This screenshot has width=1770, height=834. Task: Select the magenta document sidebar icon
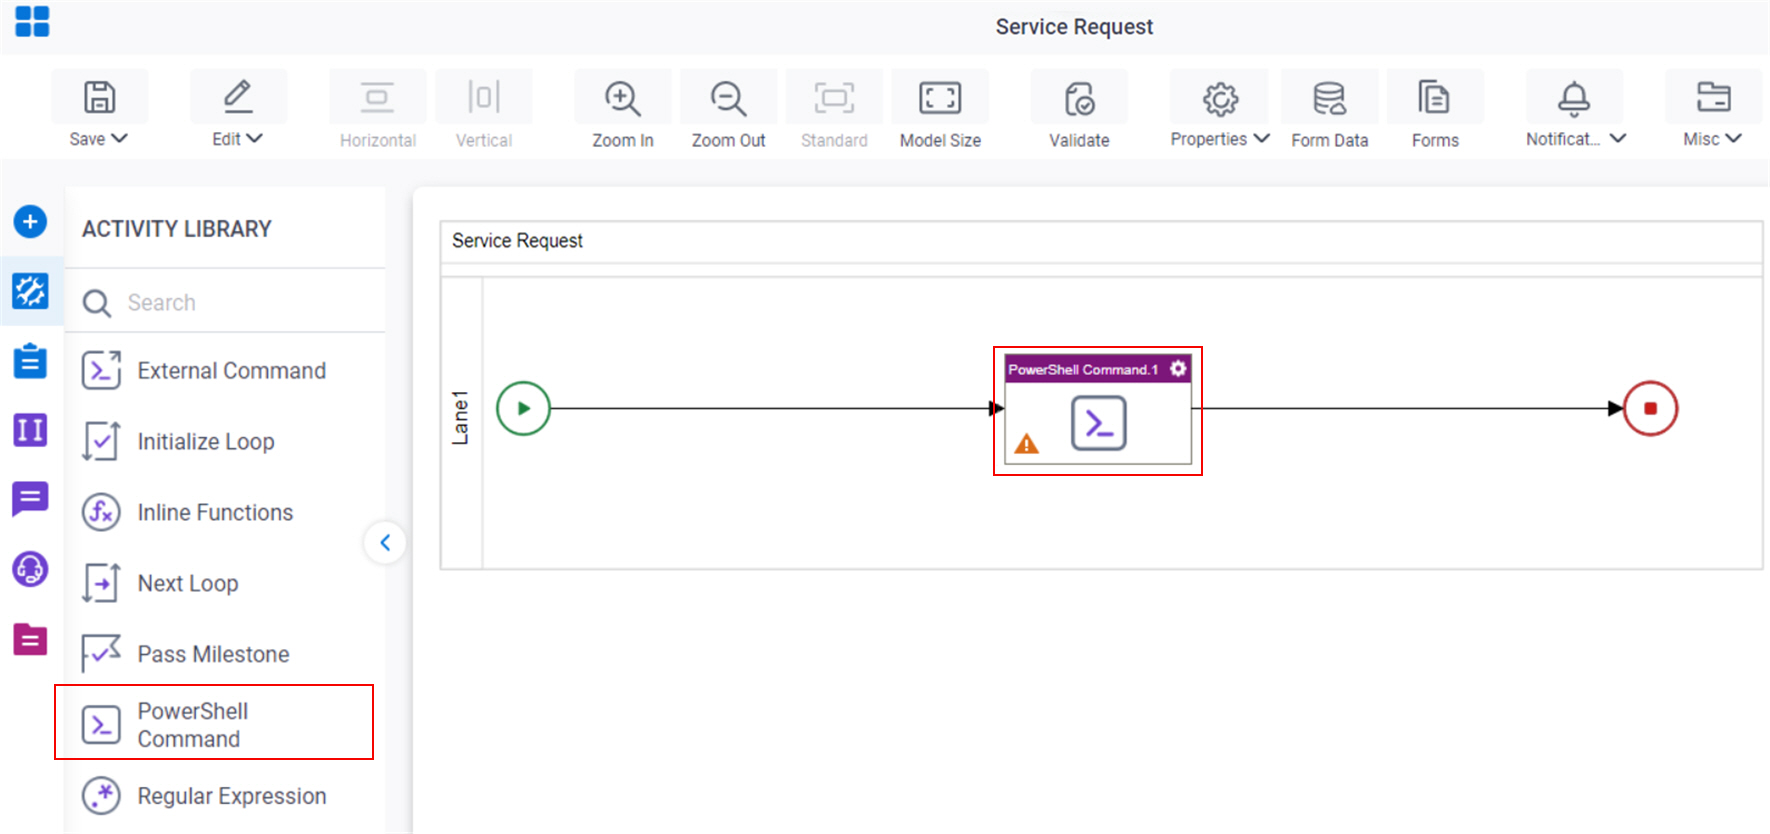(30, 638)
